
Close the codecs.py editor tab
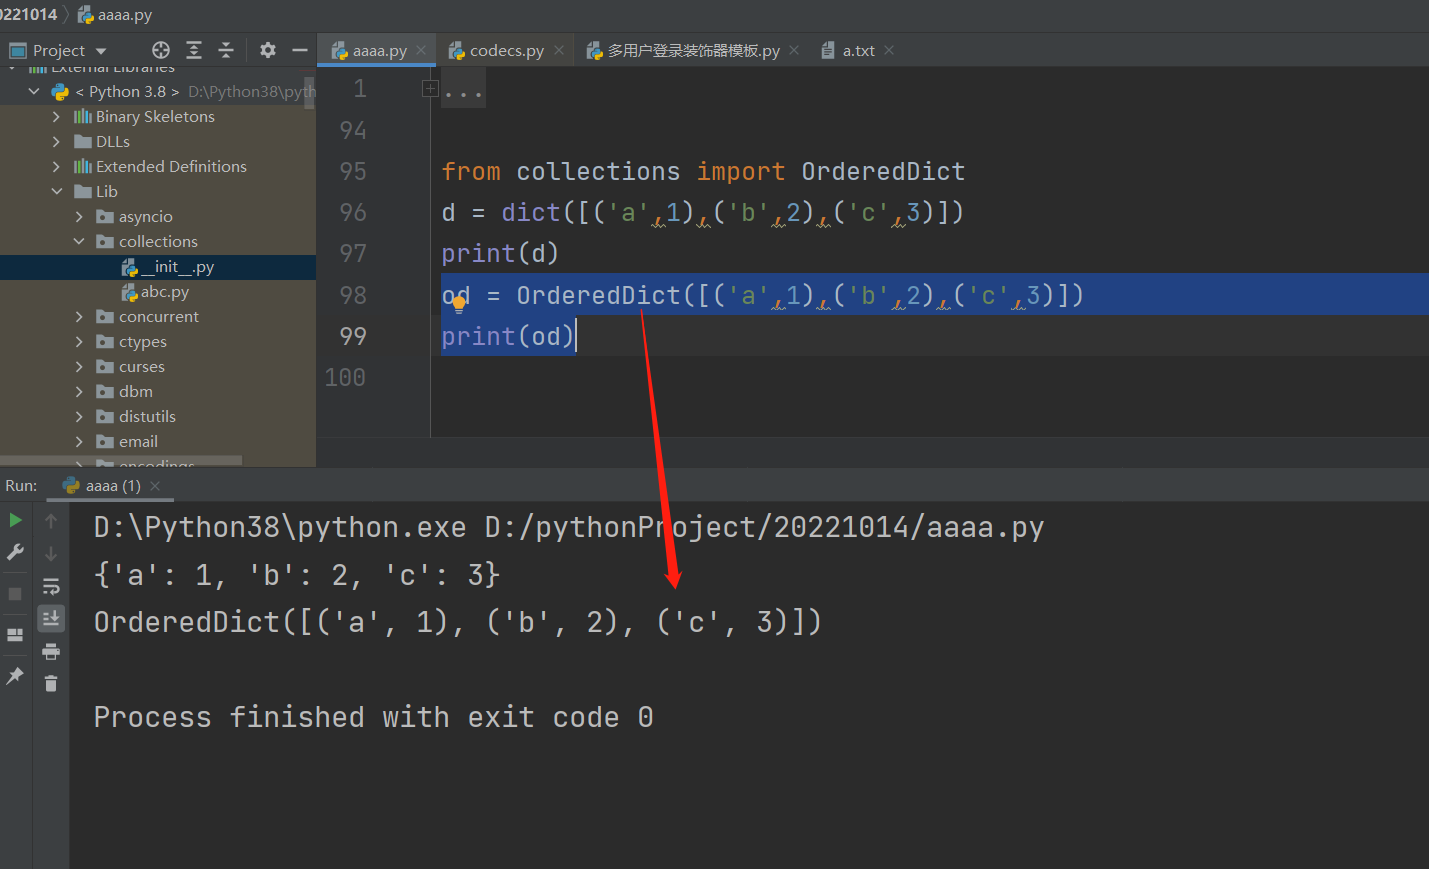coord(559,50)
